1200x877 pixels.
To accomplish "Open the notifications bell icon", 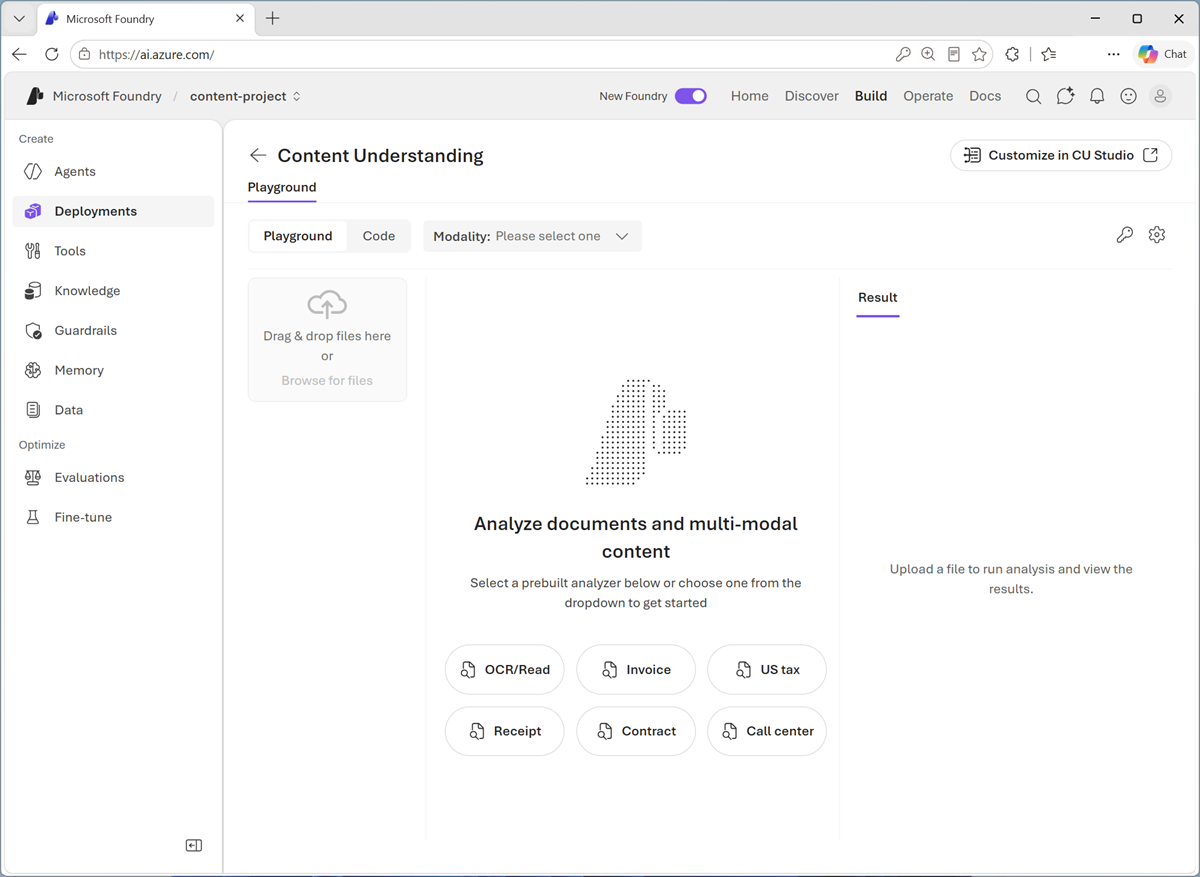I will click(x=1097, y=96).
